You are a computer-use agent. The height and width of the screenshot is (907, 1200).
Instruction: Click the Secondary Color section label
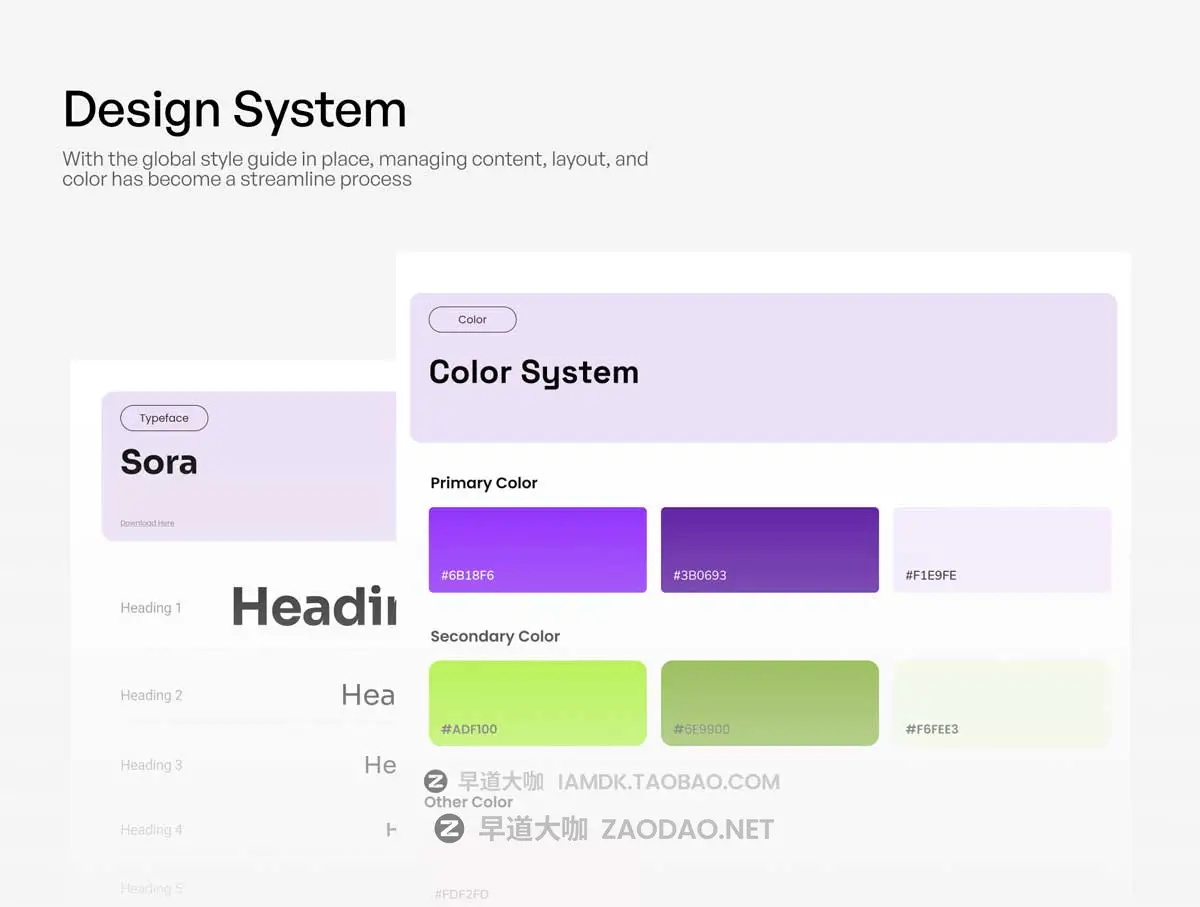[x=495, y=636]
